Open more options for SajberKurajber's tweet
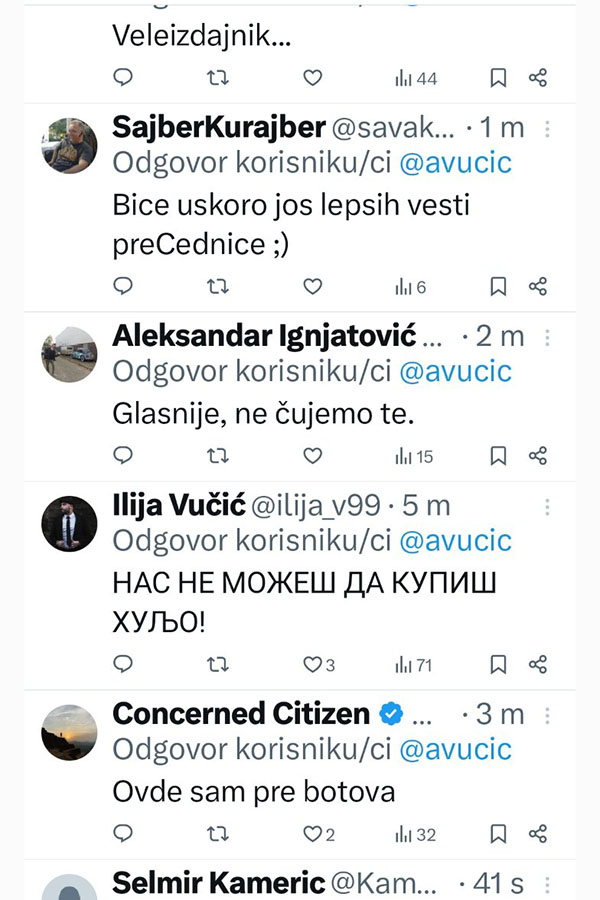The image size is (600, 900). coord(547,129)
